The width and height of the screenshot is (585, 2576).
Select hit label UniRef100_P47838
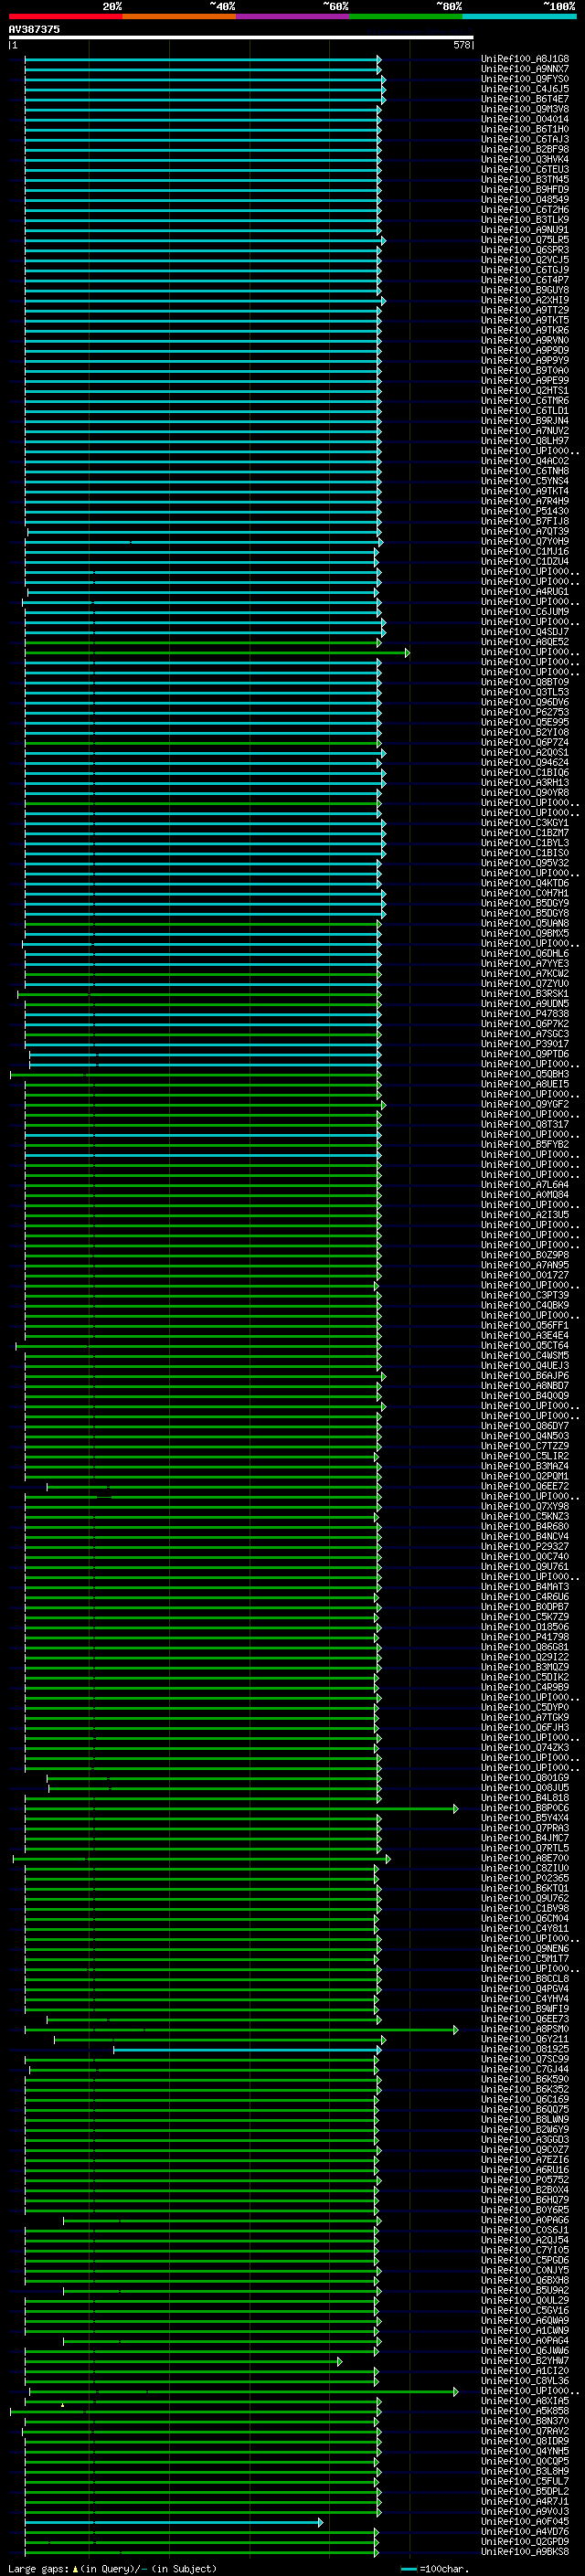pos(525,1014)
